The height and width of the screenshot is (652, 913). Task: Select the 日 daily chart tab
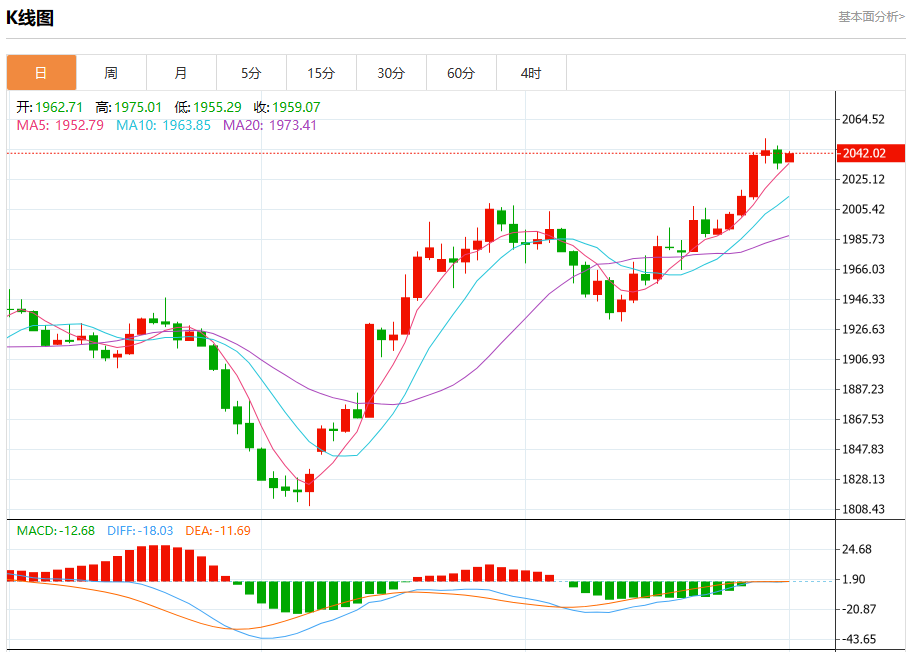tap(41, 73)
